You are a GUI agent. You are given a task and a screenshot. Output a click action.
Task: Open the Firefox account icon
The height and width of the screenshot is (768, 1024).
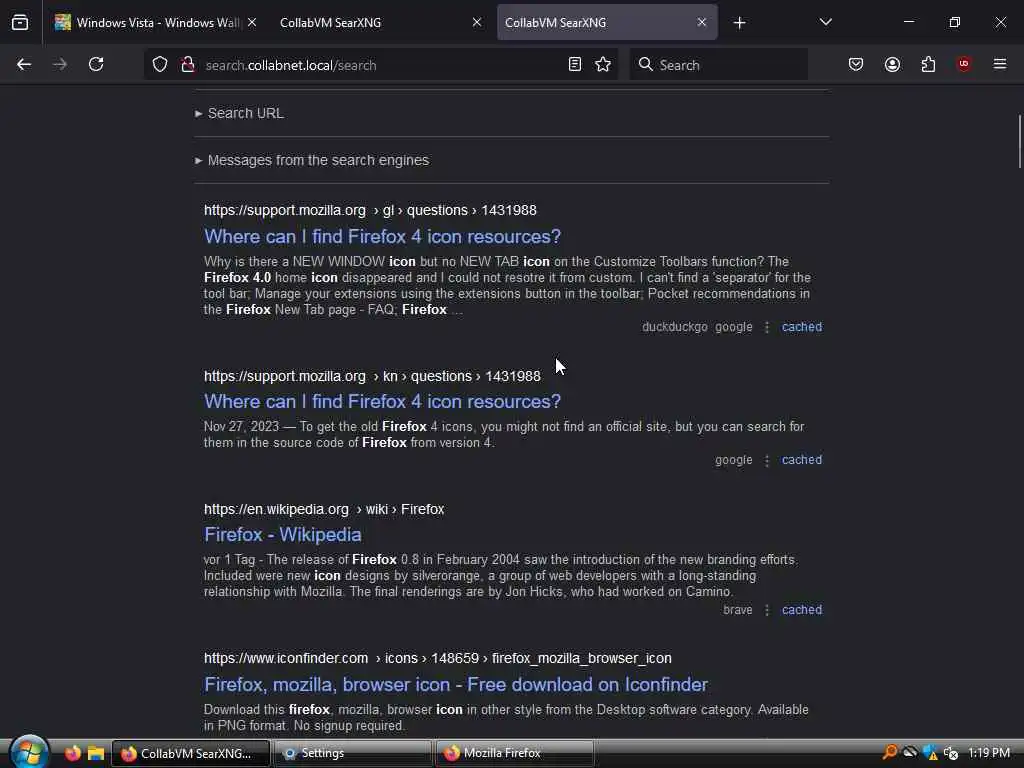[893, 65]
